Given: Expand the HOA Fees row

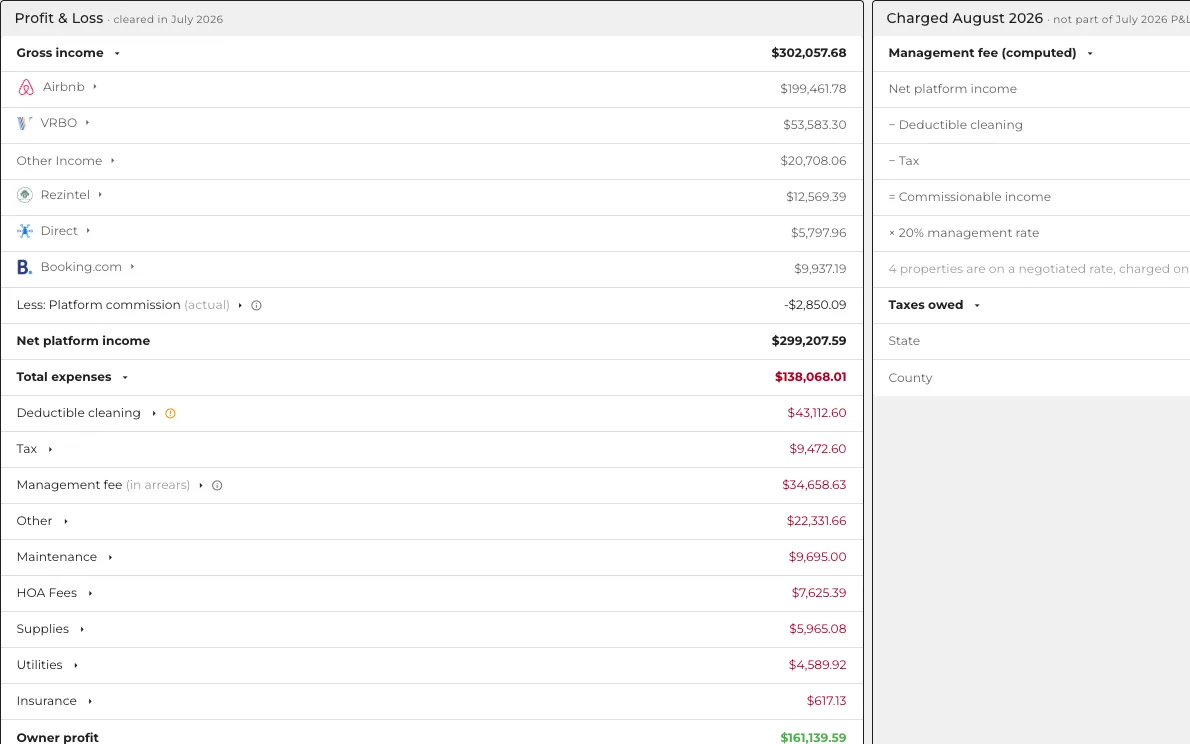Looking at the screenshot, I should tap(90, 594).
